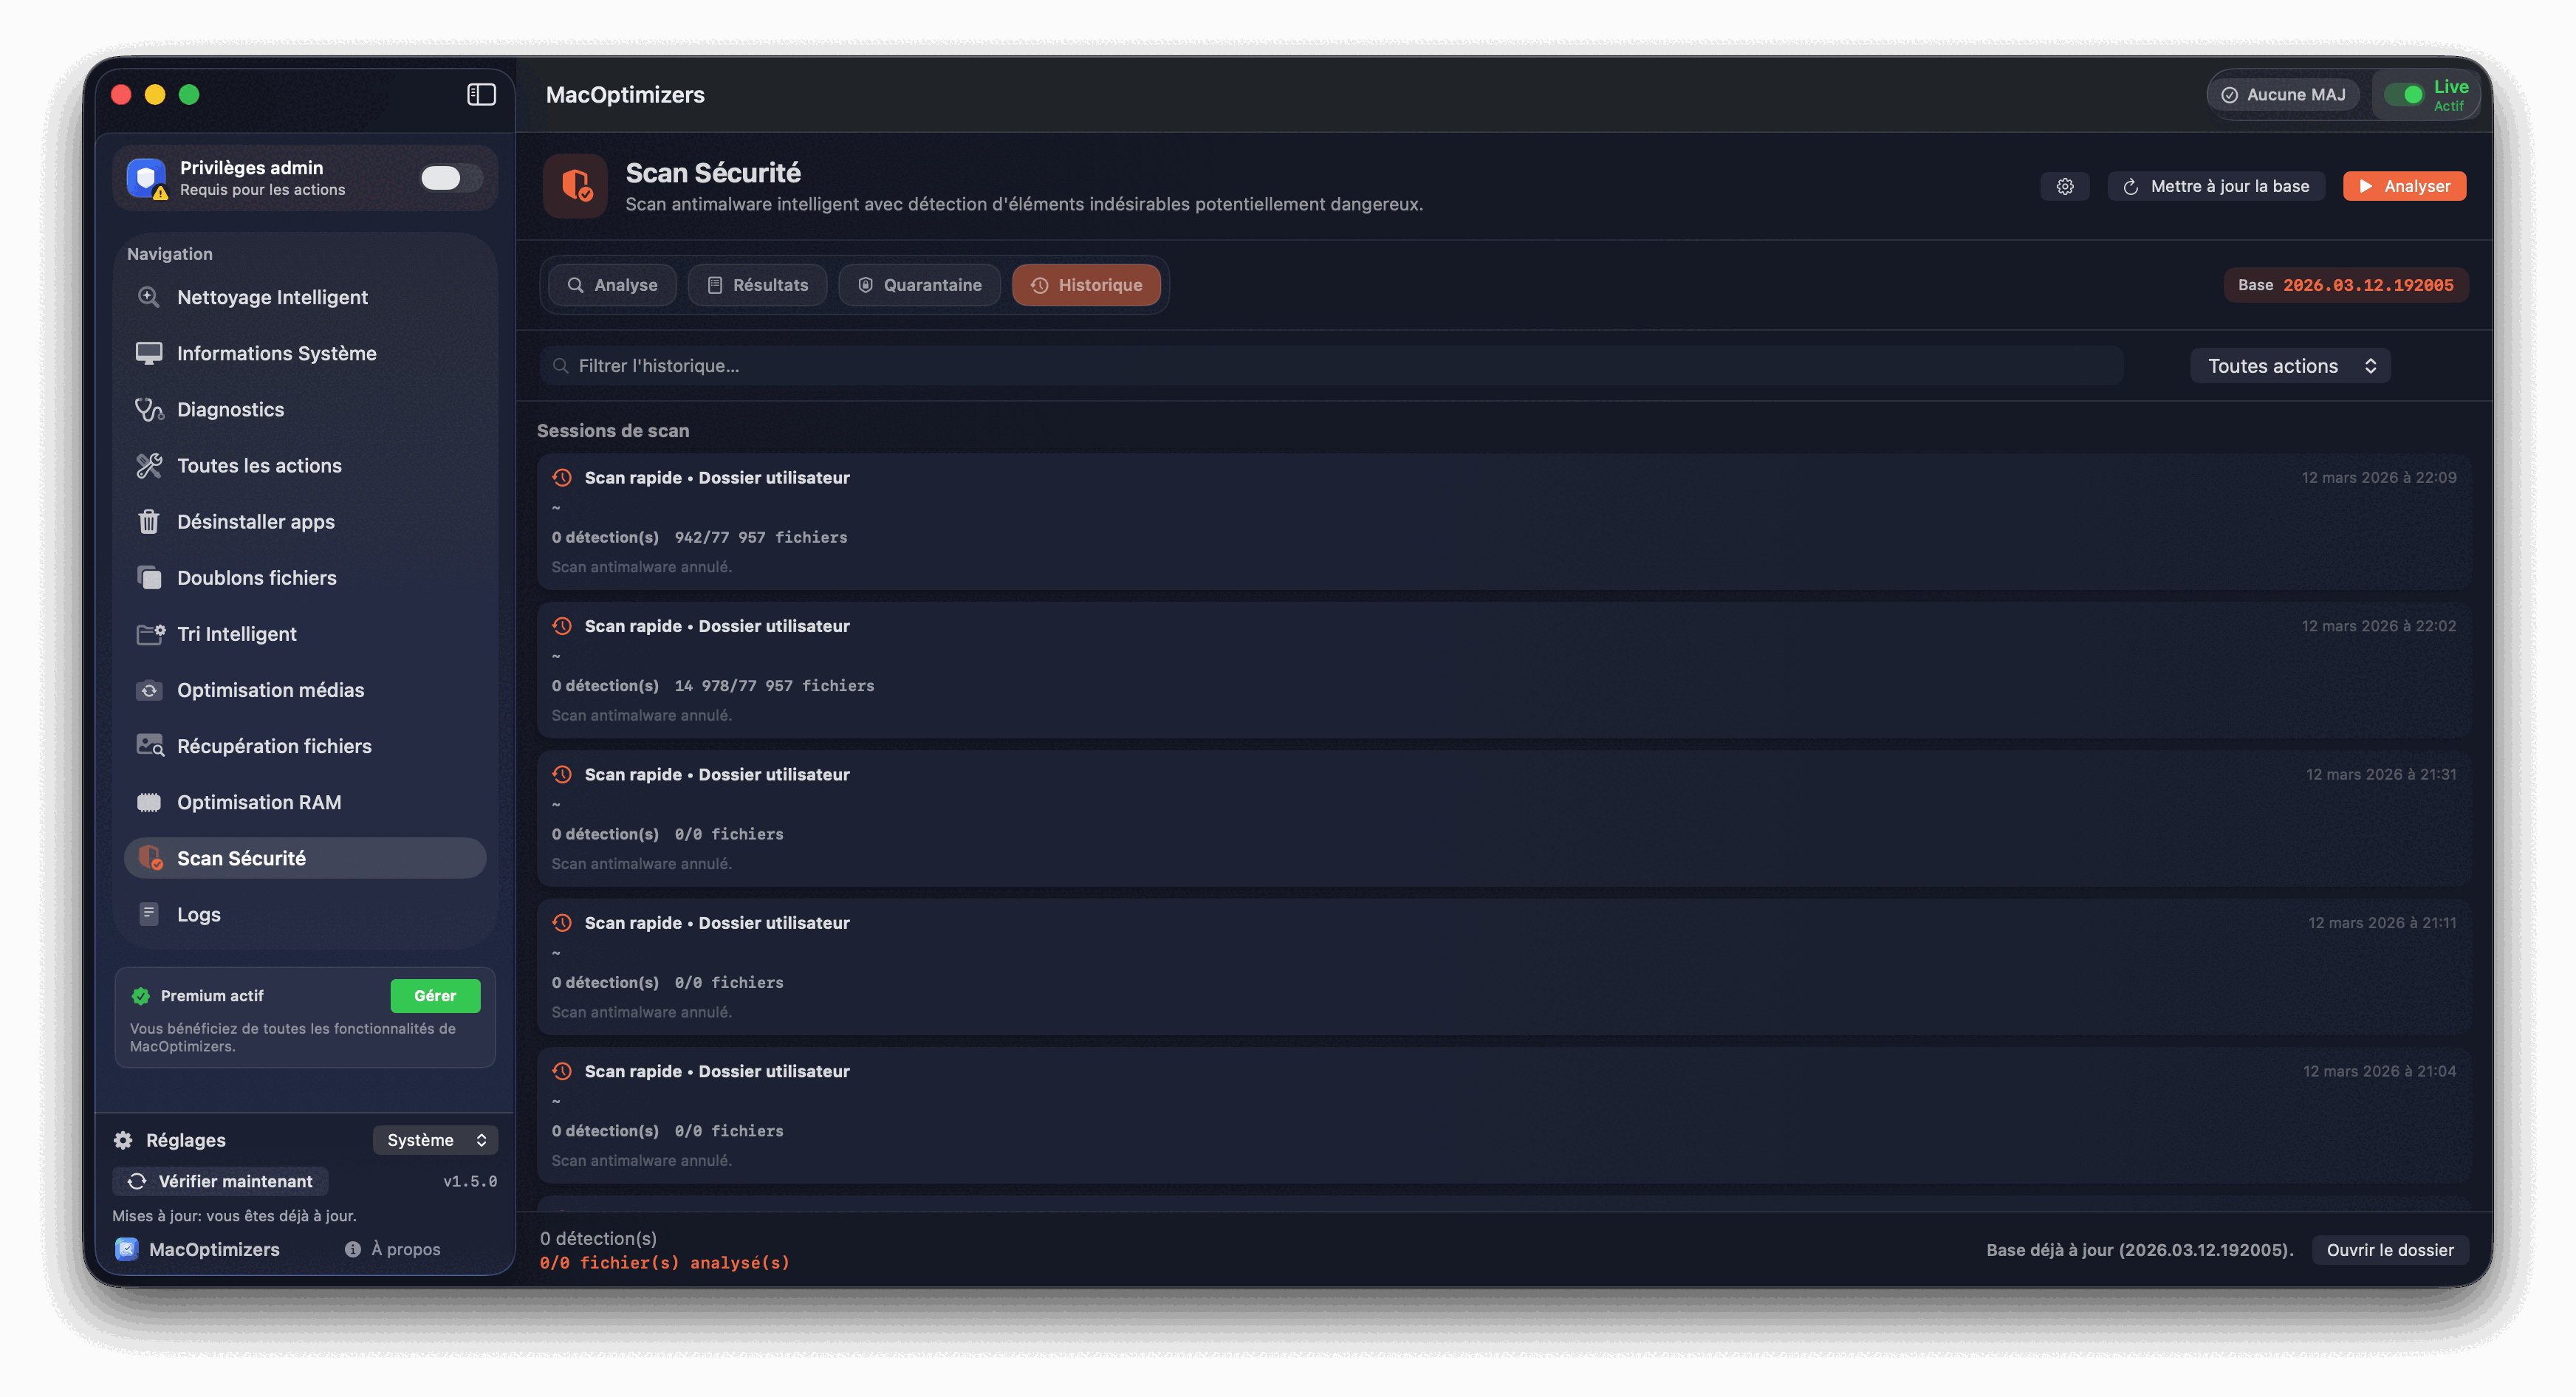Viewport: 2576px width, 1397px height.
Task: Select the Nettoyage Intelligent sidebar icon
Action: (149, 297)
